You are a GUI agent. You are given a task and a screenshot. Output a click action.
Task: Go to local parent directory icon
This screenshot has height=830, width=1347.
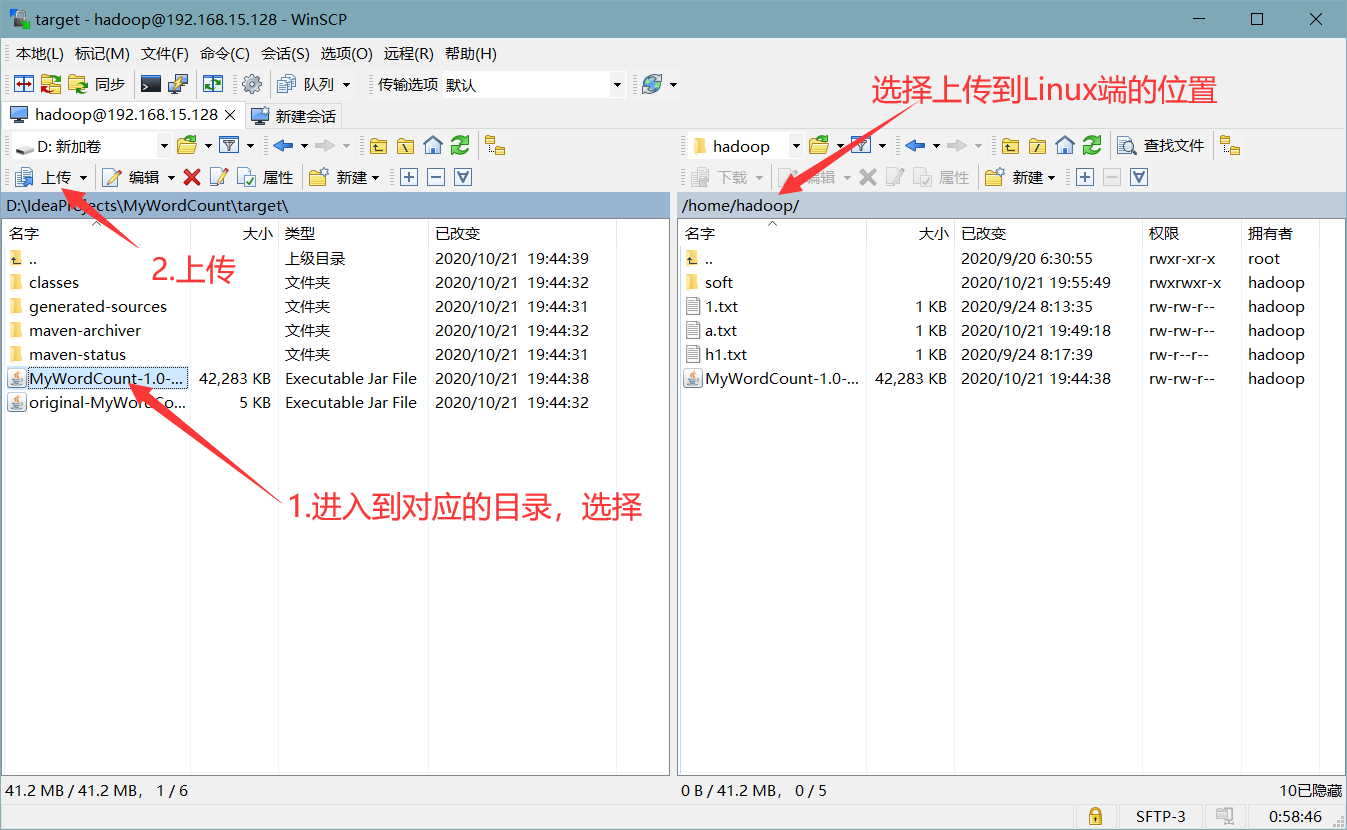378,146
